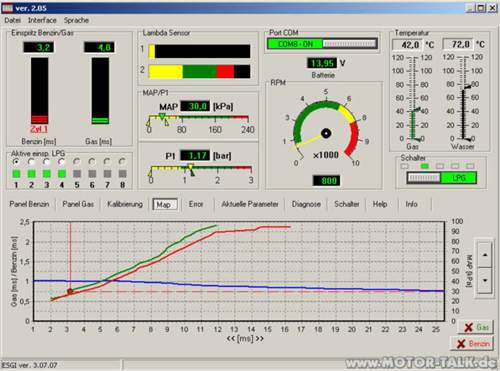This screenshot has height=371, width=500.
Task: Open the Sprache menu
Action: coord(76,20)
